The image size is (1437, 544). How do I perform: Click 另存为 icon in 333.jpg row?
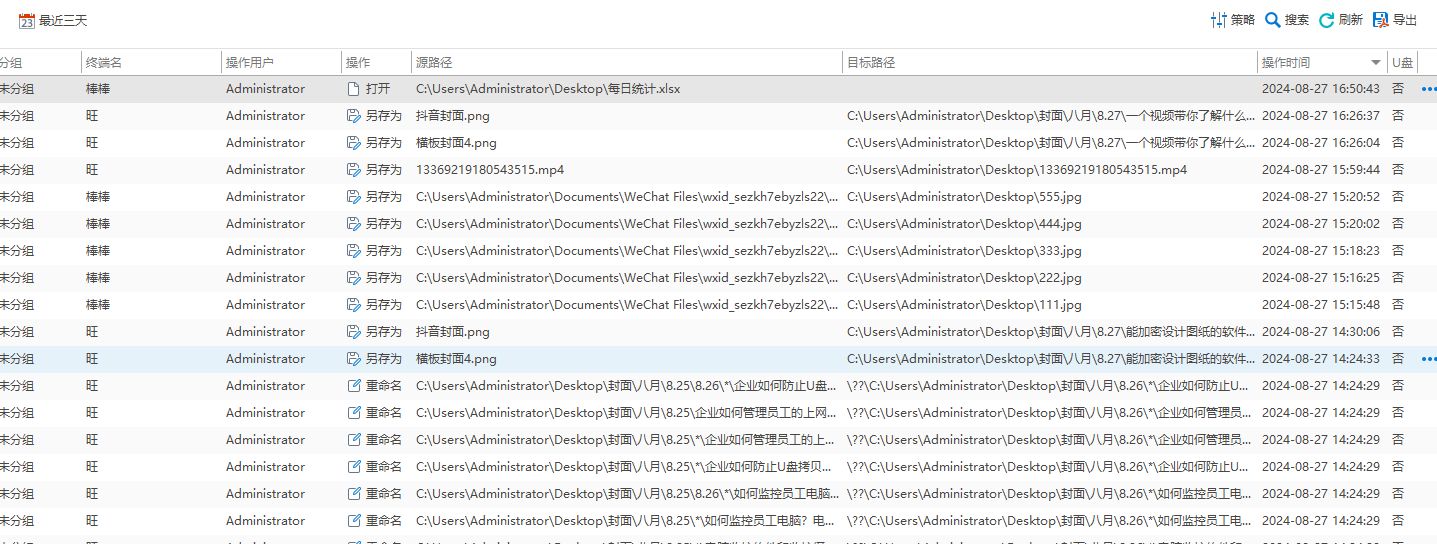pyautogui.click(x=353, y=251)
